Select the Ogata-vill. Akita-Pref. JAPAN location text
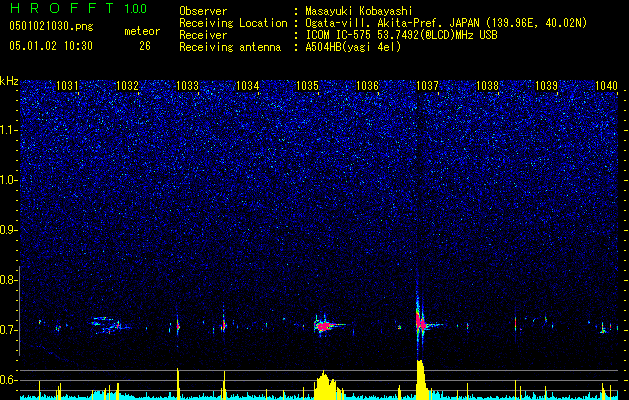The width and height of the screenshot is (629, 400). point(446,23)
